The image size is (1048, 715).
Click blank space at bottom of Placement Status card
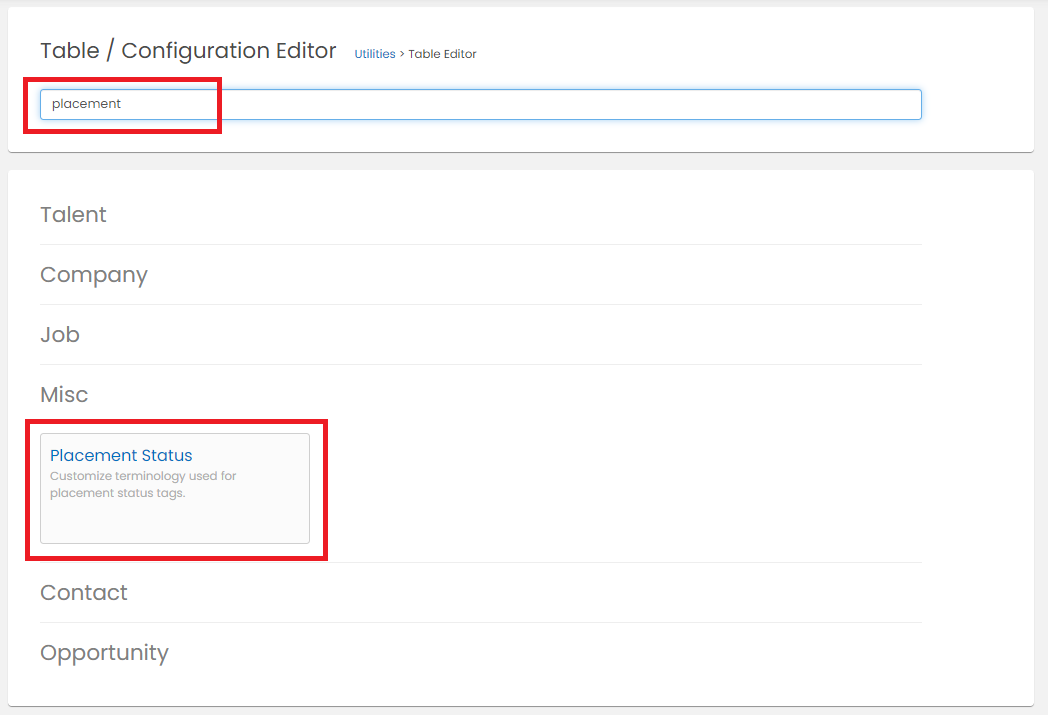(x=175, y=525)
